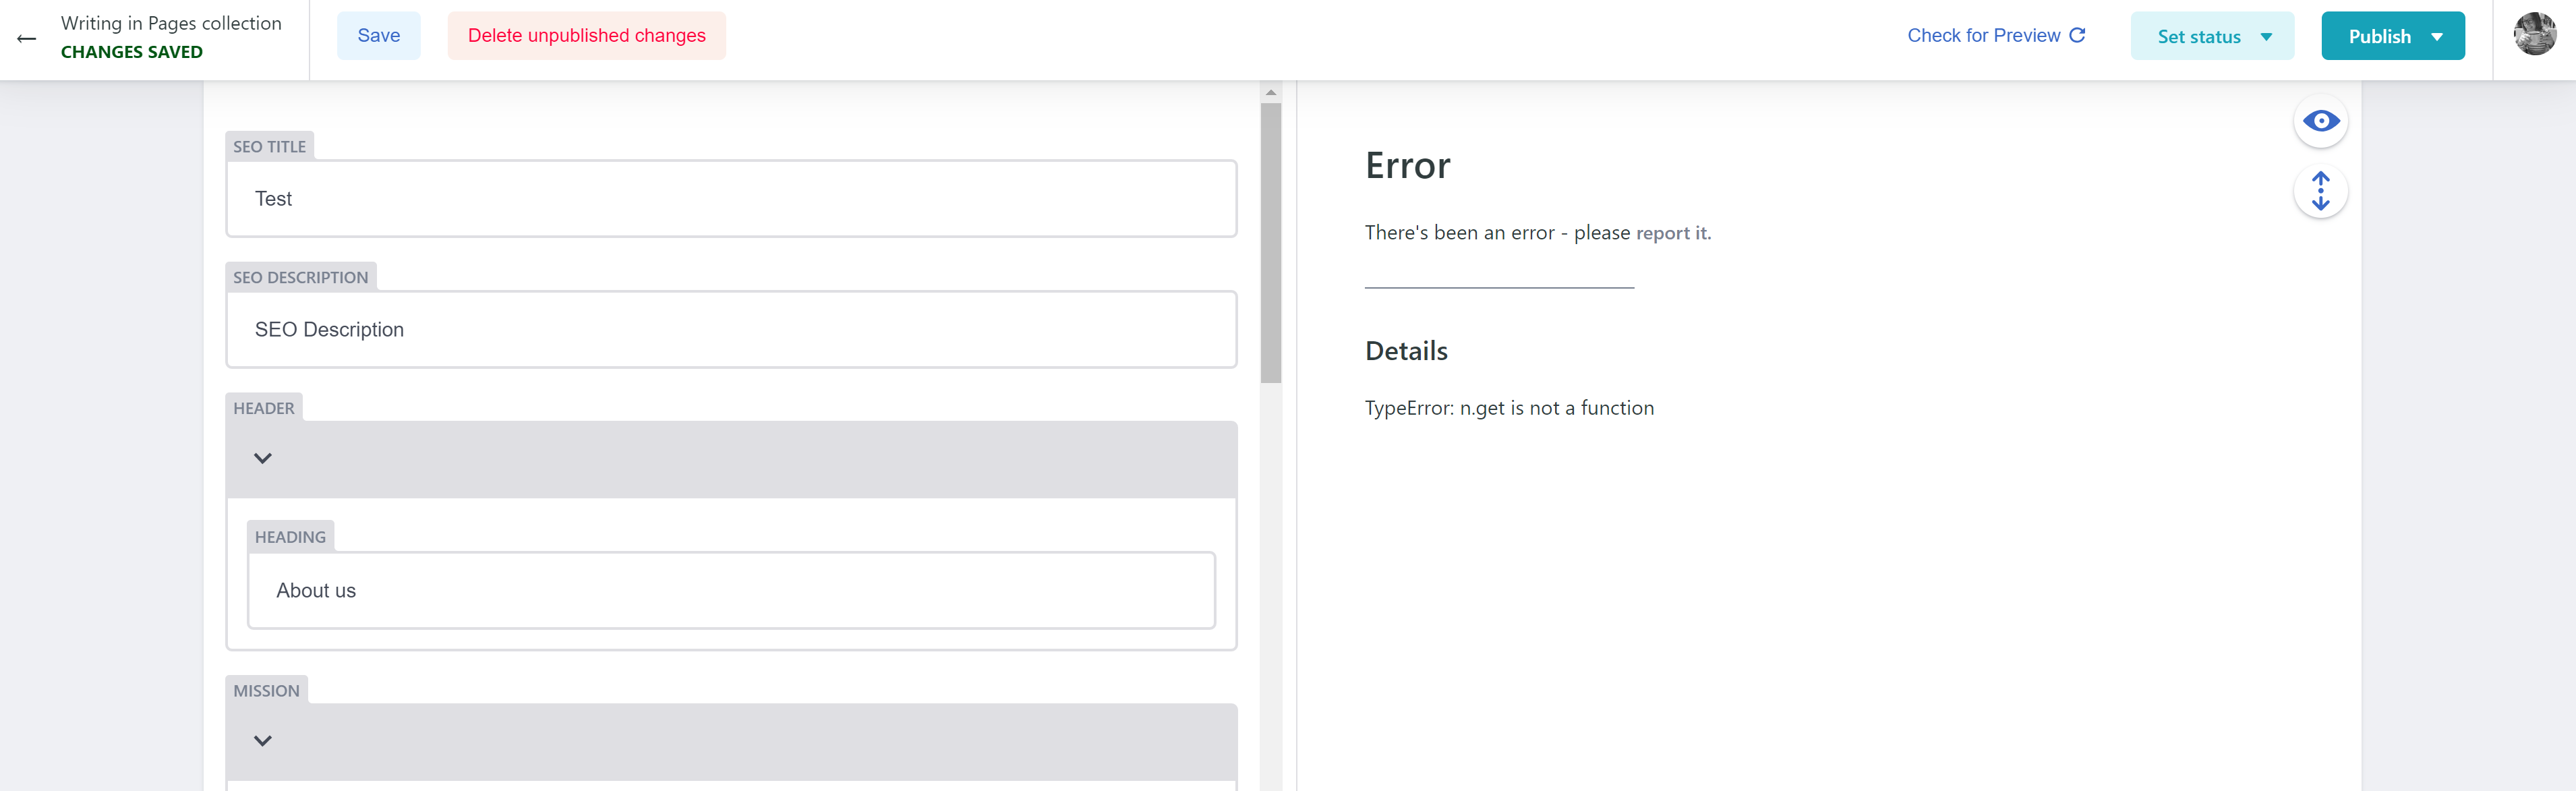Open the Publish options dropdown arrow
The width and height of the screenshot is (2576, 791).
[x=2438, y=35]
